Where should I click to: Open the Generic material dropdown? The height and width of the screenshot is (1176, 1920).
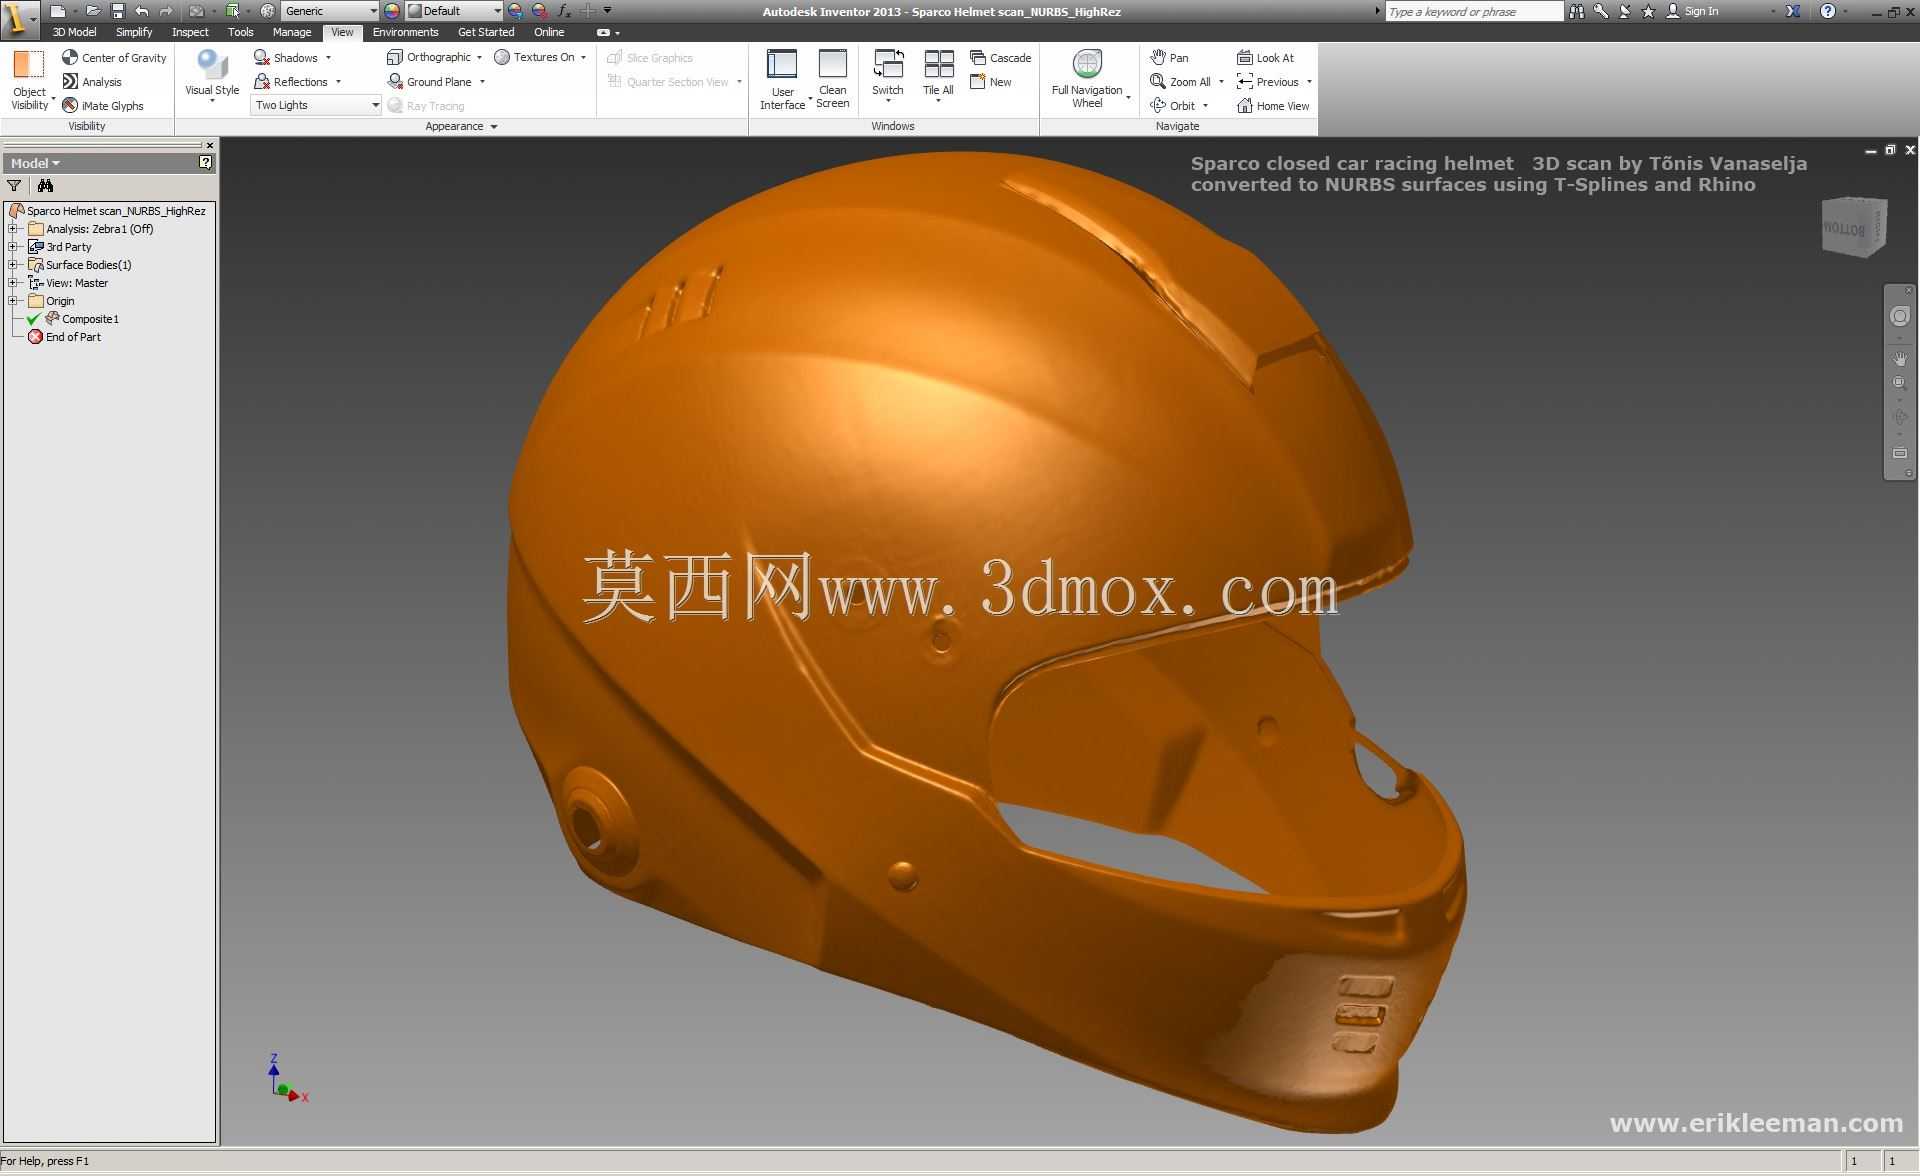click(330, 11)
